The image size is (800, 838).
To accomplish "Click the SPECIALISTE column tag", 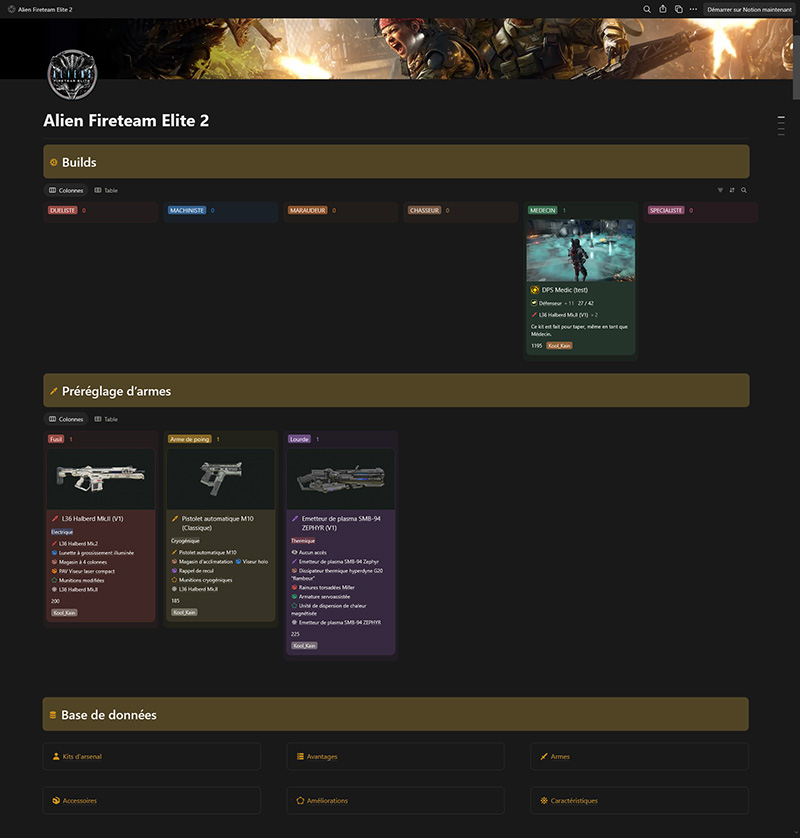I will pyautogui.click(x=666, y=210).
